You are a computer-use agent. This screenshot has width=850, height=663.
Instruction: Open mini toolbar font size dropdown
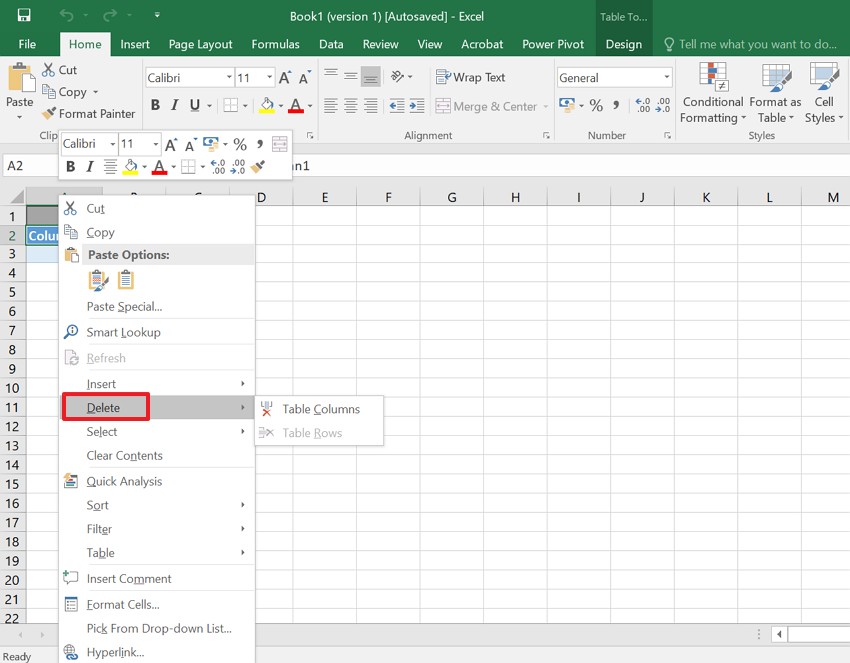coord(156,144)
